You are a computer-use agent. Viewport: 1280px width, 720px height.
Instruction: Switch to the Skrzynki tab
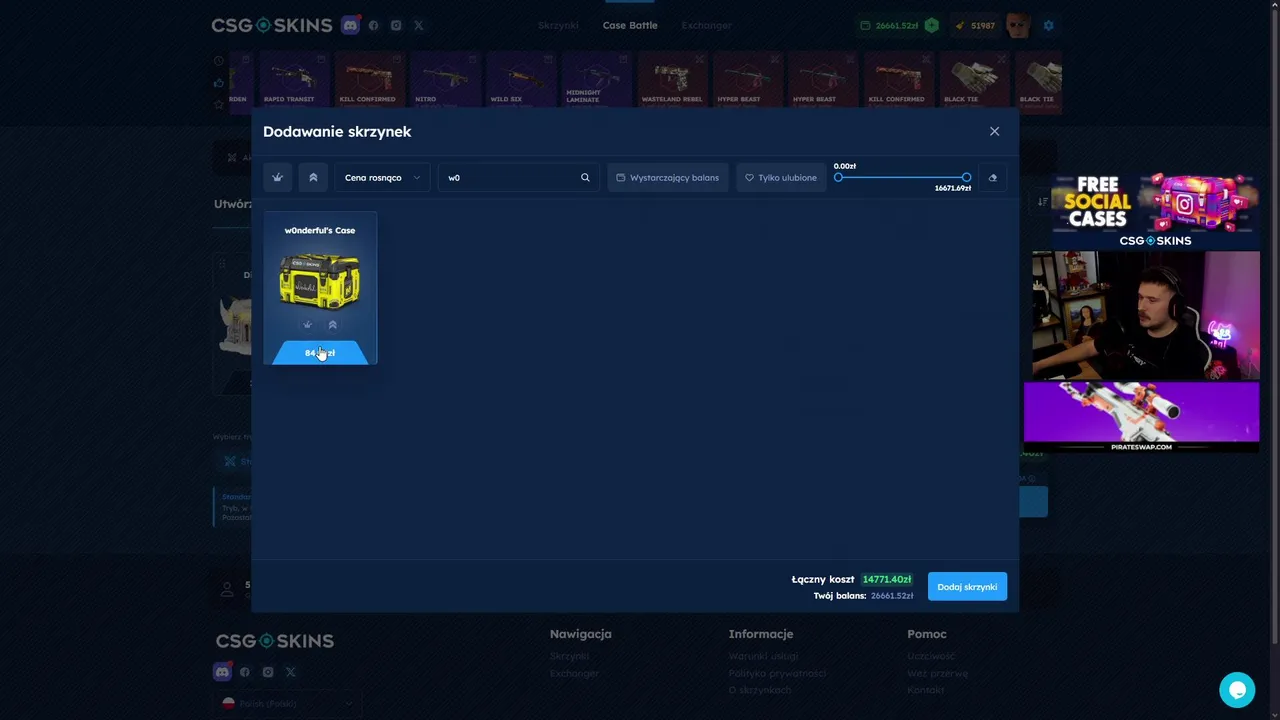558,25
